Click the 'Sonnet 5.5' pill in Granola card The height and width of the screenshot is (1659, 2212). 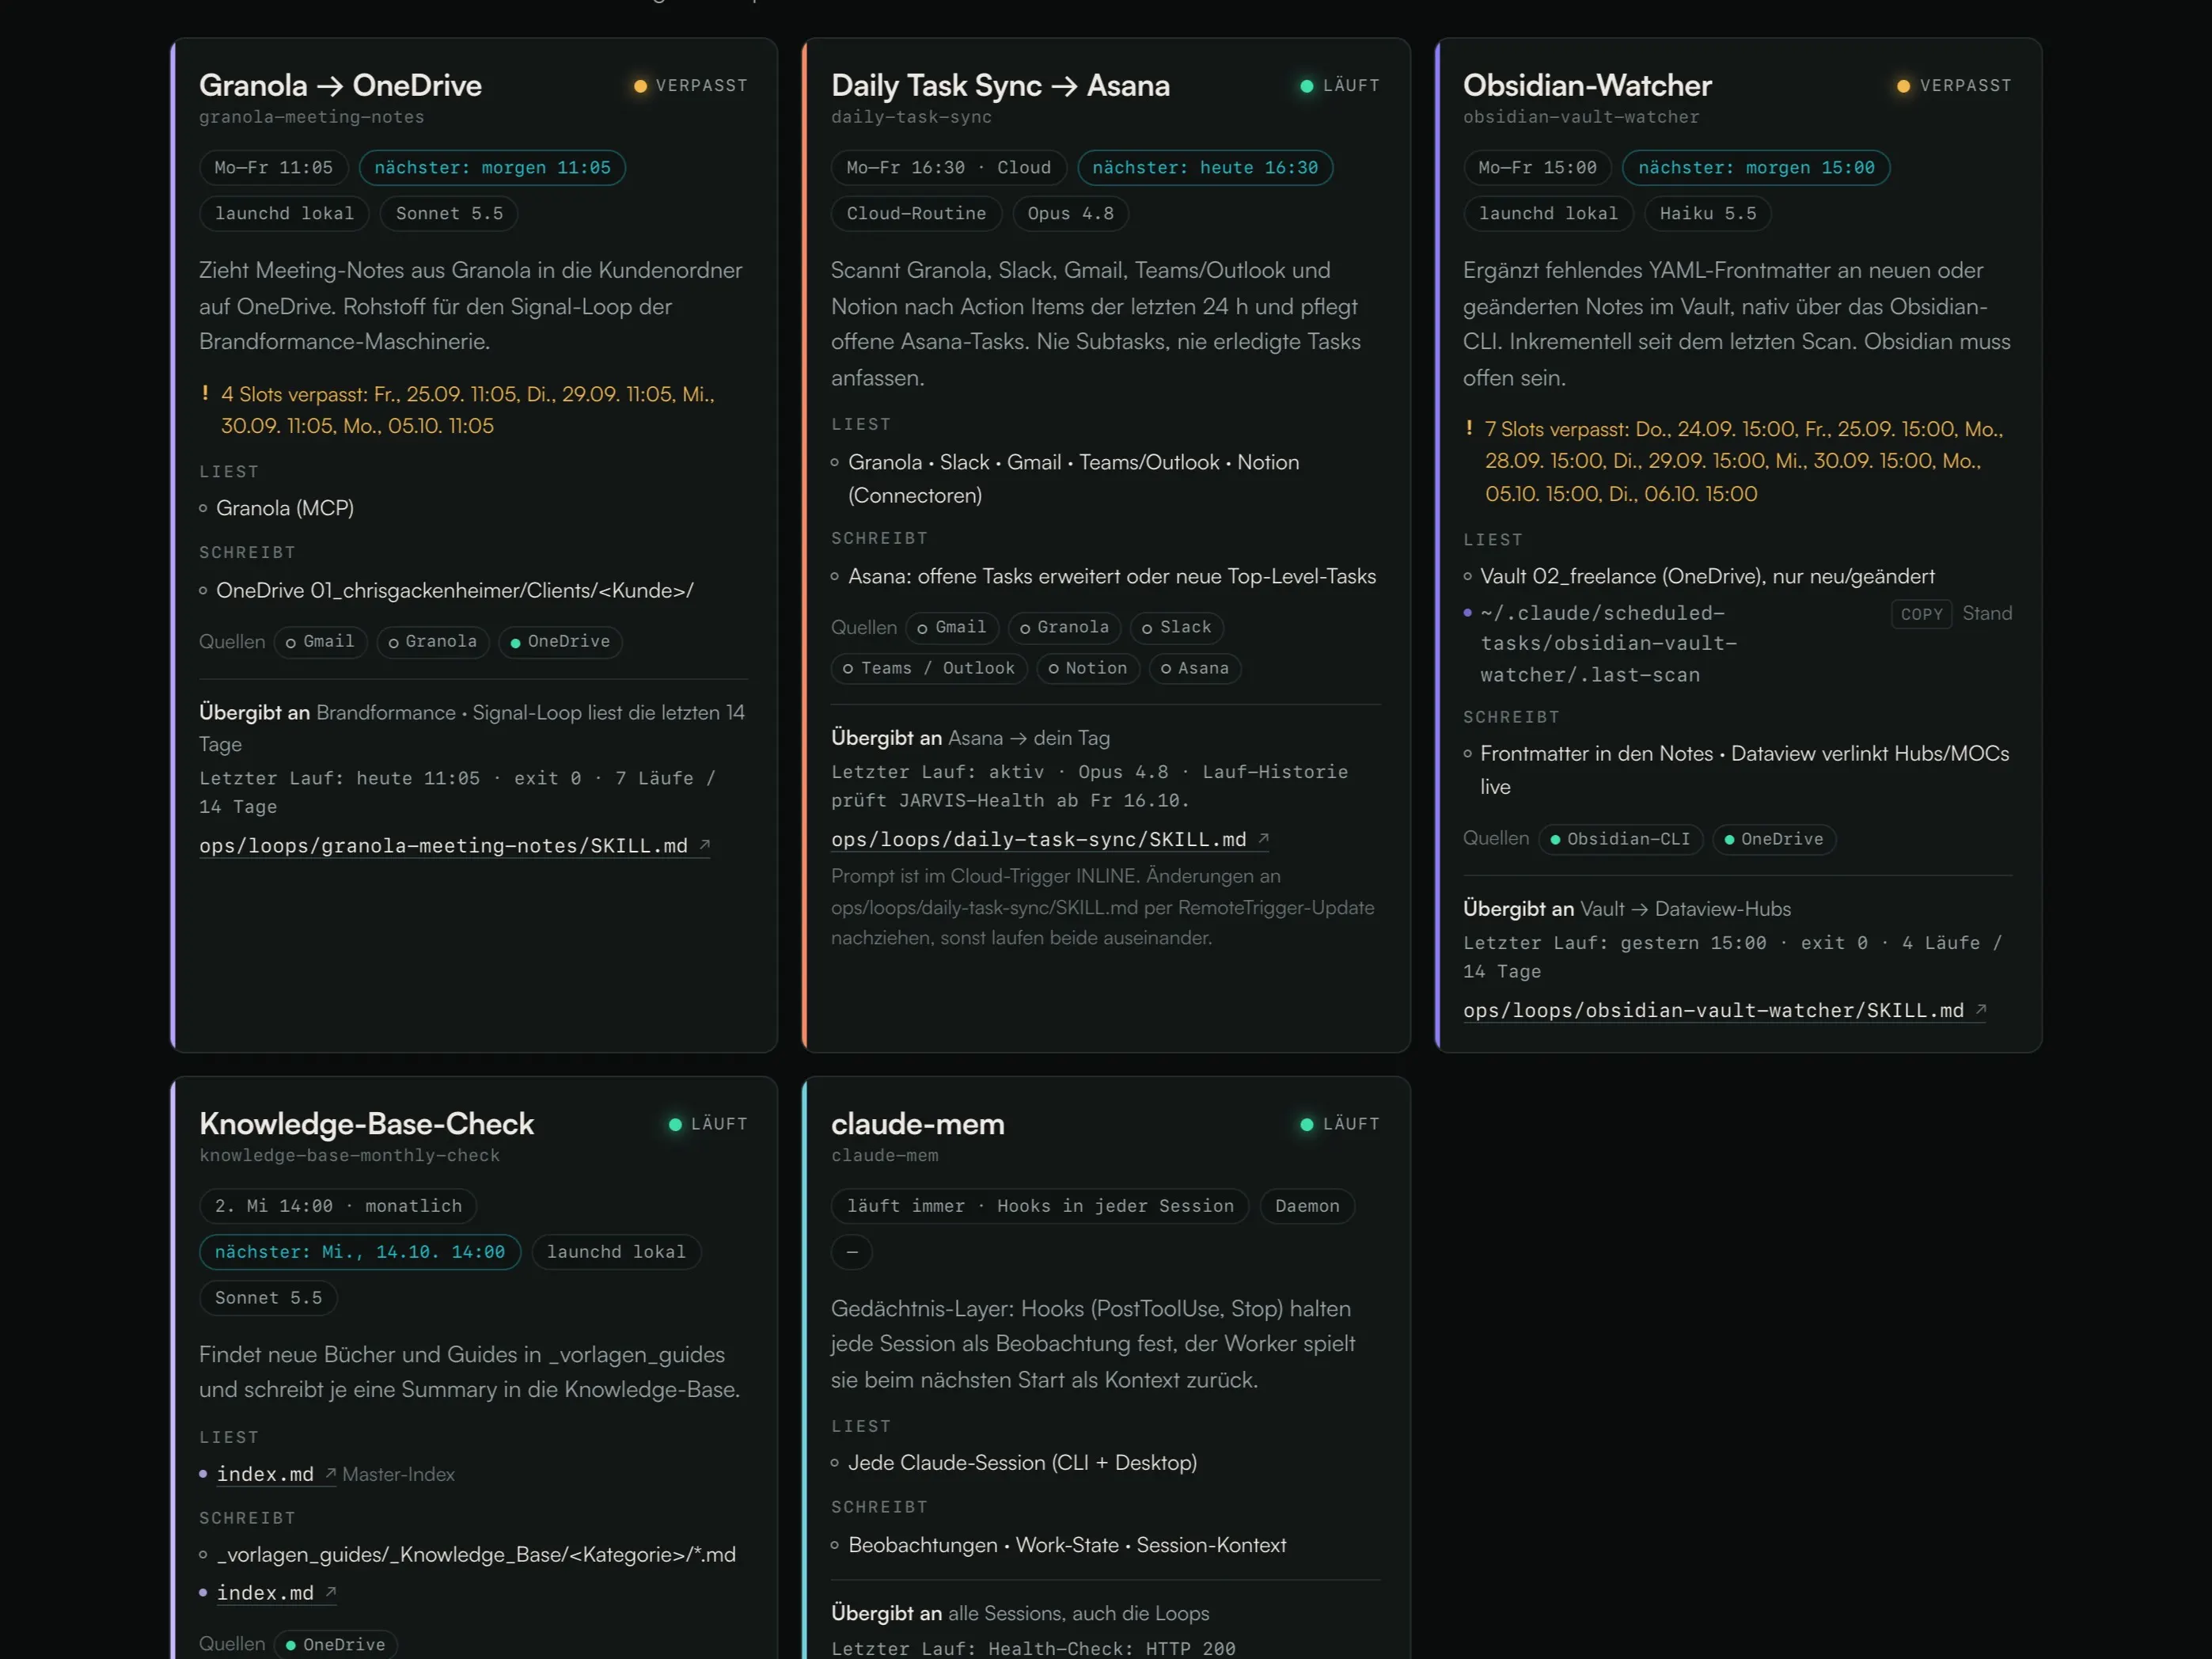pyautogui.click(x=449, y=214)
